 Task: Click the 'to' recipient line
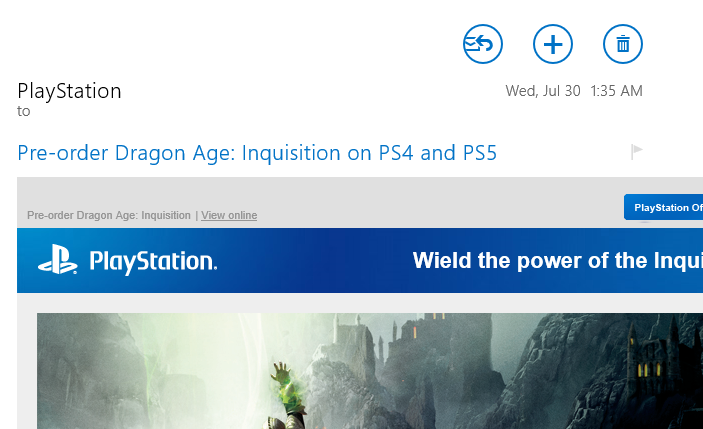(x=24, y=111)
